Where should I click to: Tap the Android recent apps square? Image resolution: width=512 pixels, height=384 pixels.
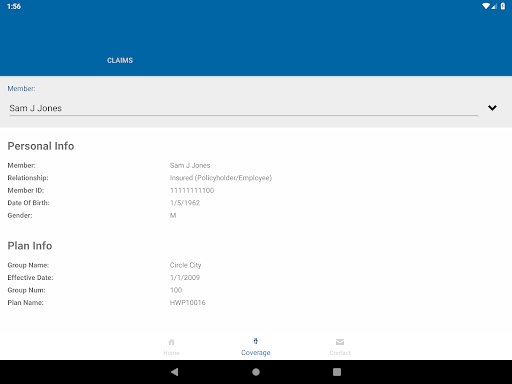[x=337, y=372]
